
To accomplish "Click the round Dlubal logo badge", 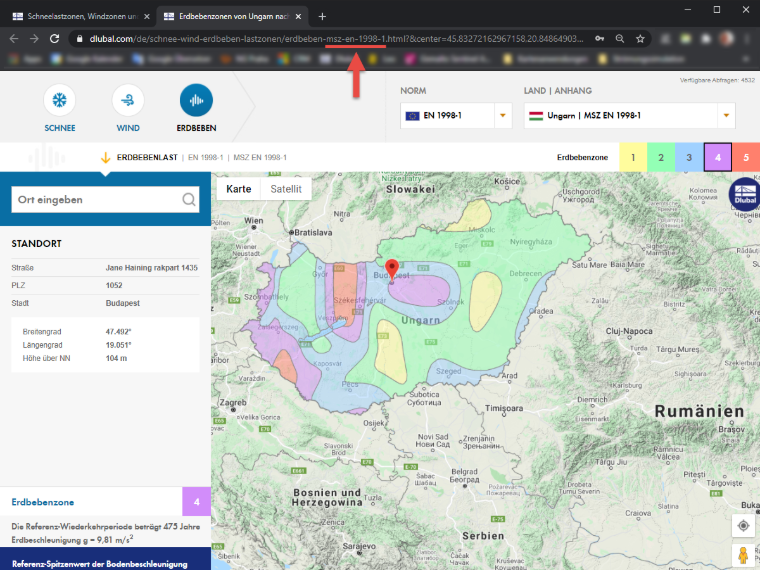I will tap(744, 195).
